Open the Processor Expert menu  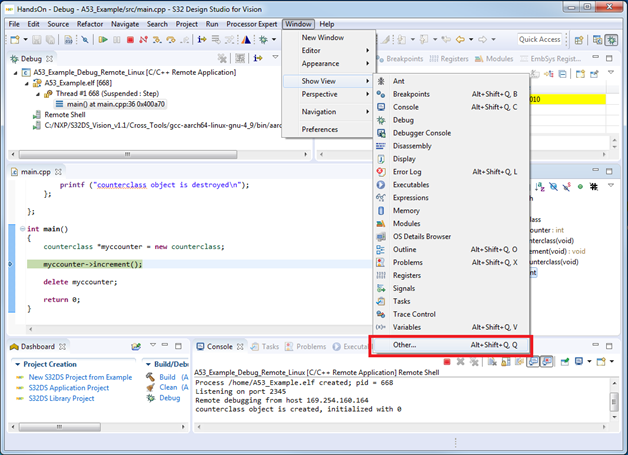tap(252, 24)
